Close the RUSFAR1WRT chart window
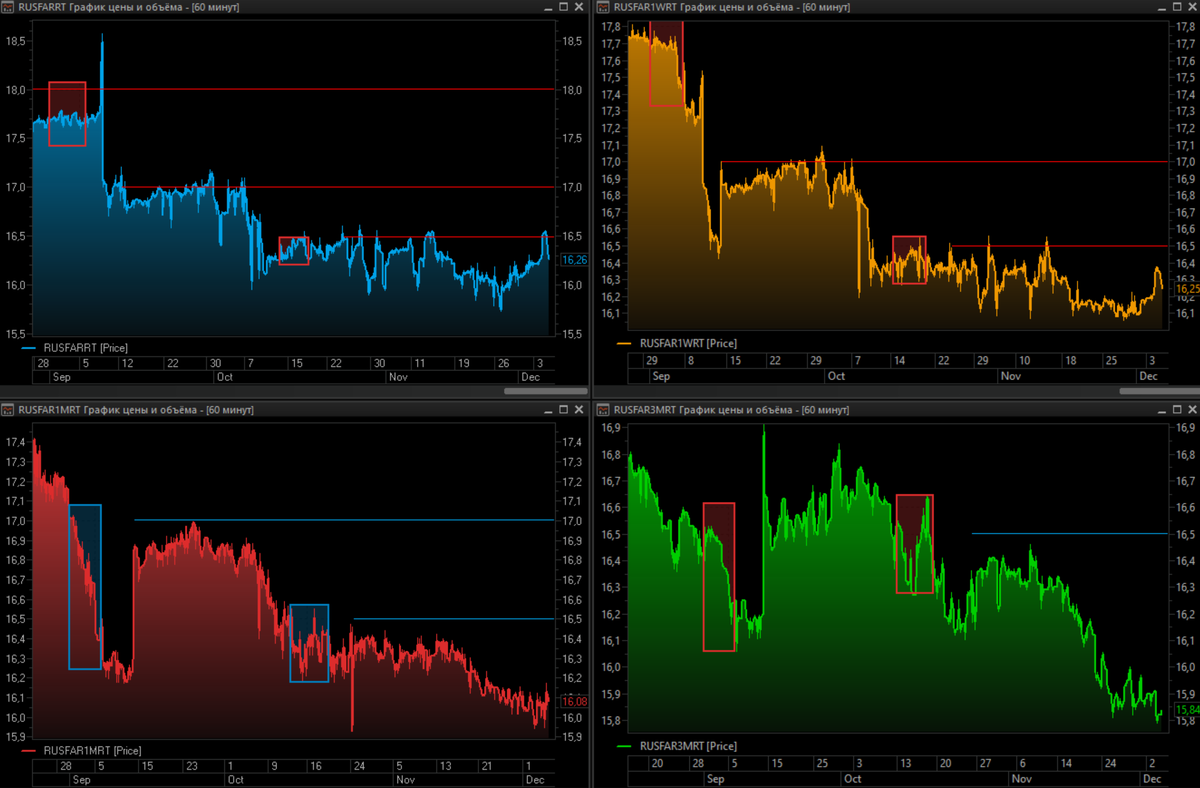1200x788 pixels. coord(1190,7)
